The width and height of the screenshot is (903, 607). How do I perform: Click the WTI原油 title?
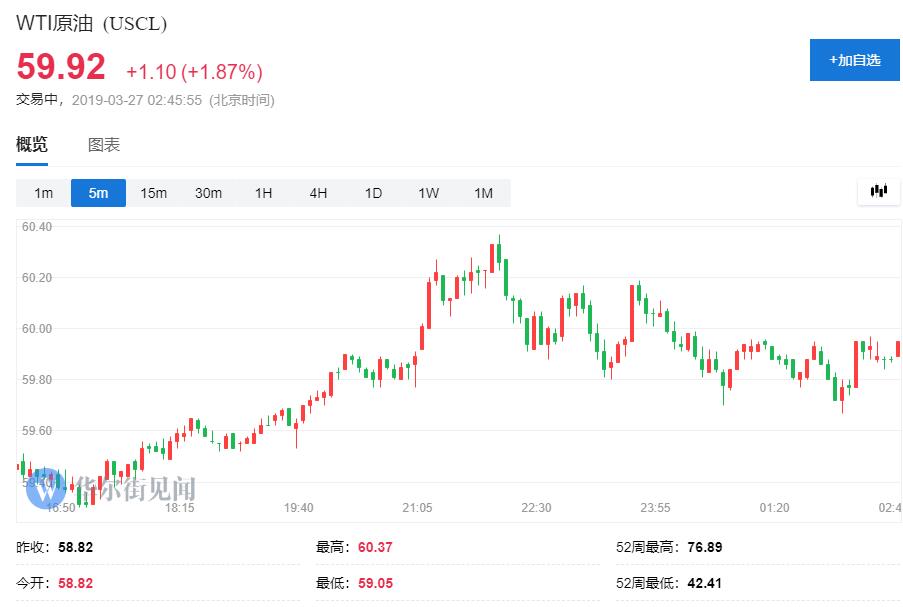click(x=91, y=23)
